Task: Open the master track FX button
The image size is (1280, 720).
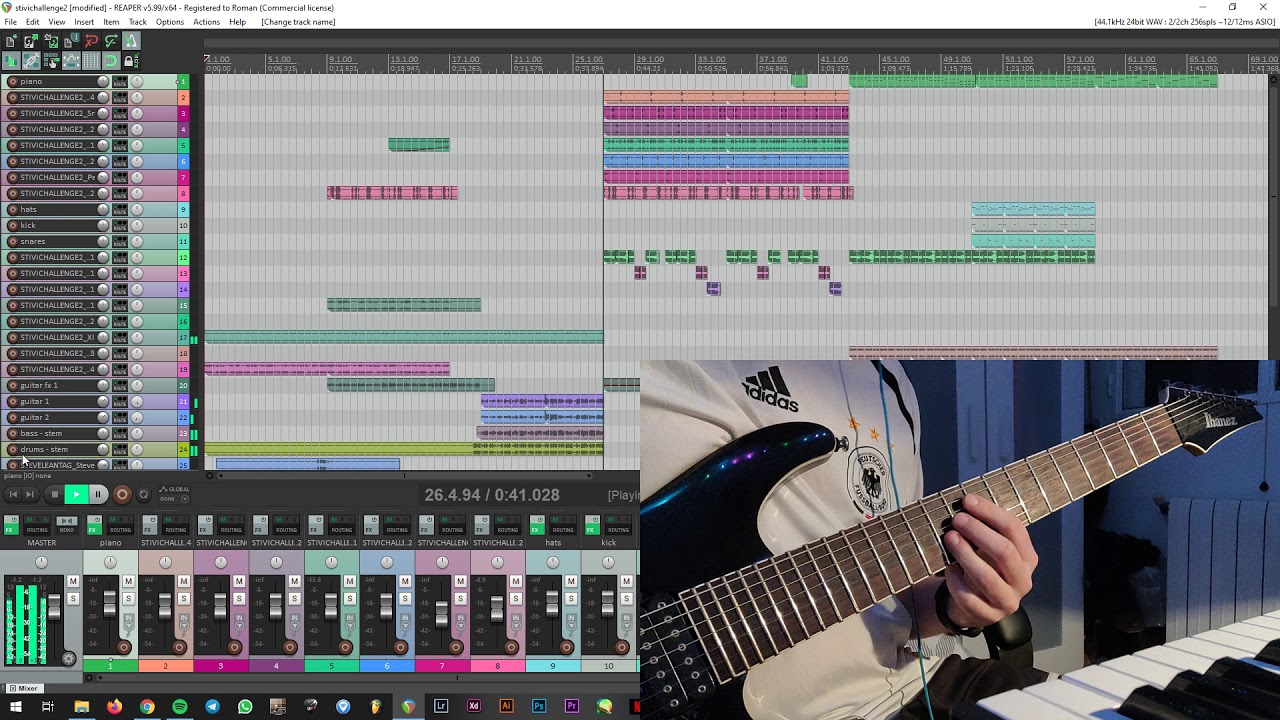Action: coord(11,524)
